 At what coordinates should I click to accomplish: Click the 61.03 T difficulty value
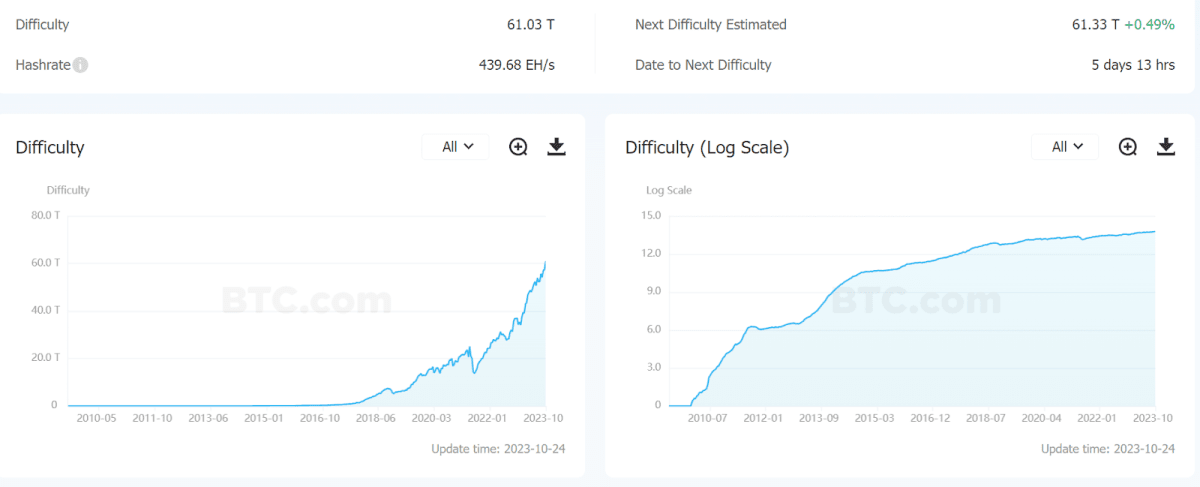[530, 24]
